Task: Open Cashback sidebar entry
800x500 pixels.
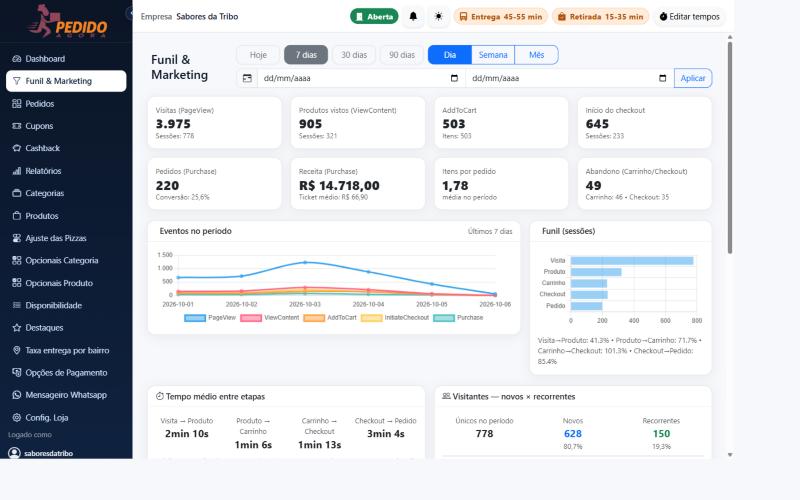Action: click(x=66, y=148)
